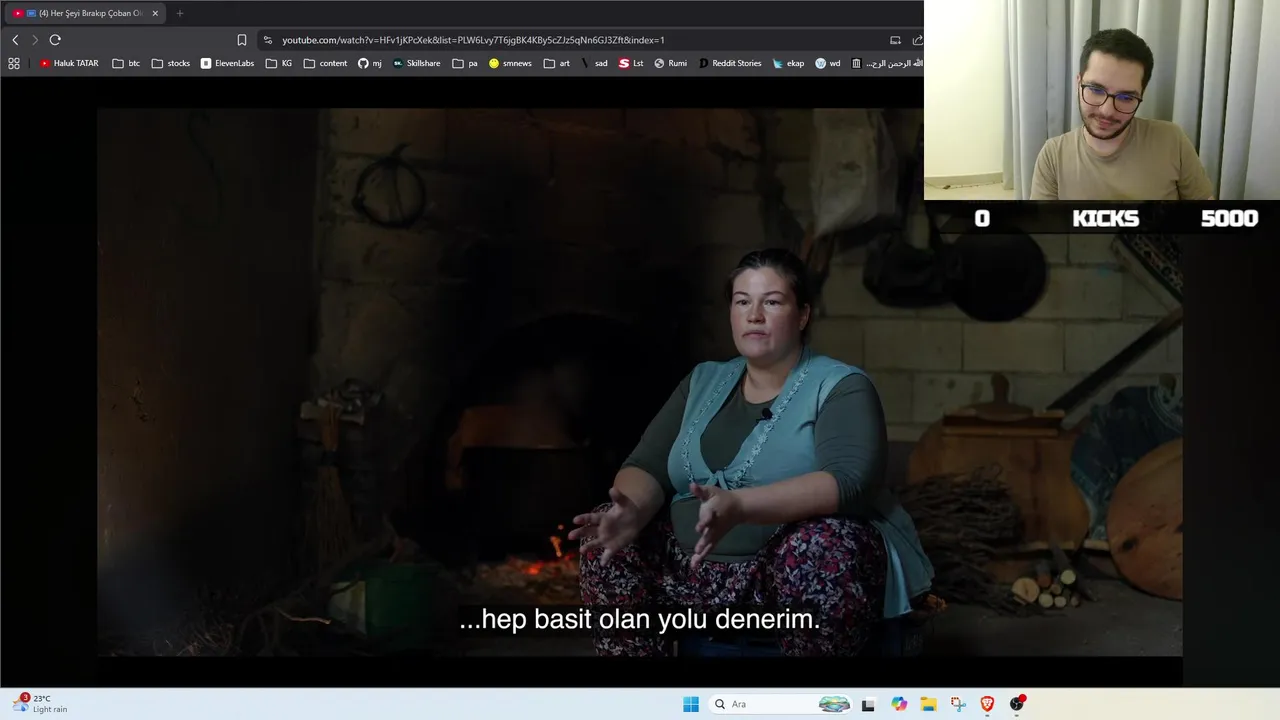Open the picture-in-picture icon in address bar
Screen dimensions: 1280x720
click(895, 40)
